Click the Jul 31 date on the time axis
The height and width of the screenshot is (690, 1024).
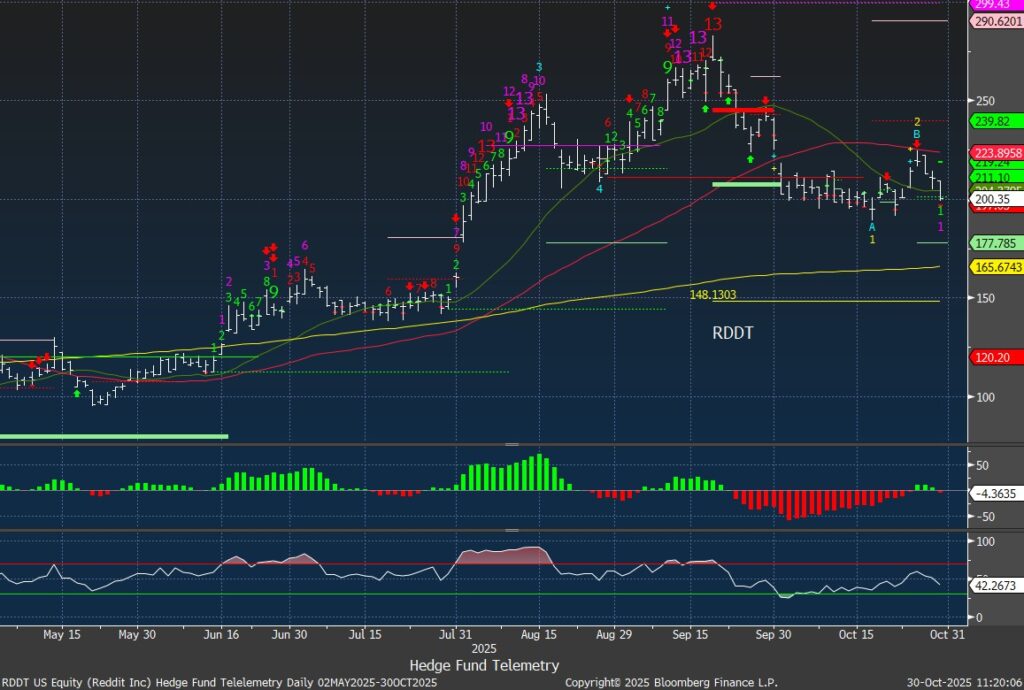pos(455,634)
